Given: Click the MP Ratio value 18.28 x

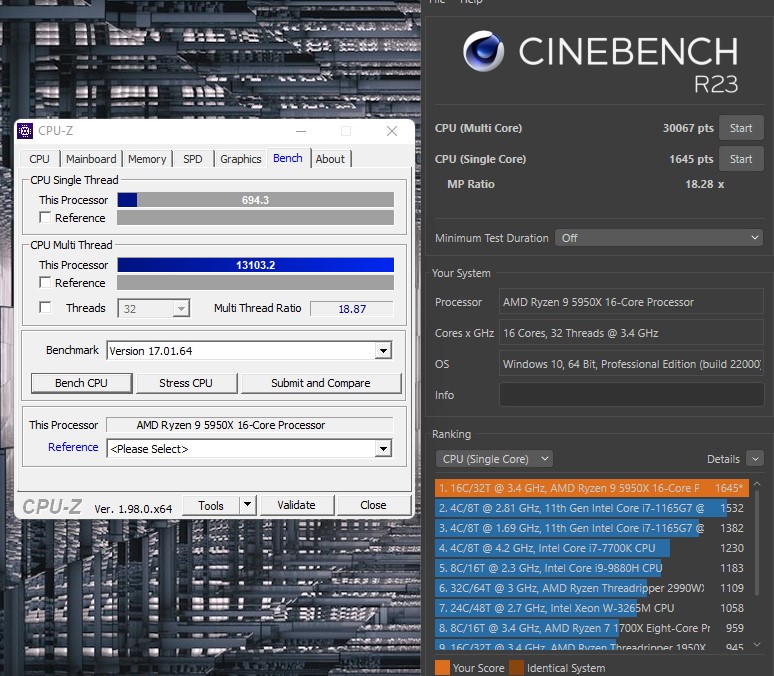Looking at the screenshot, I should (704, 184).
